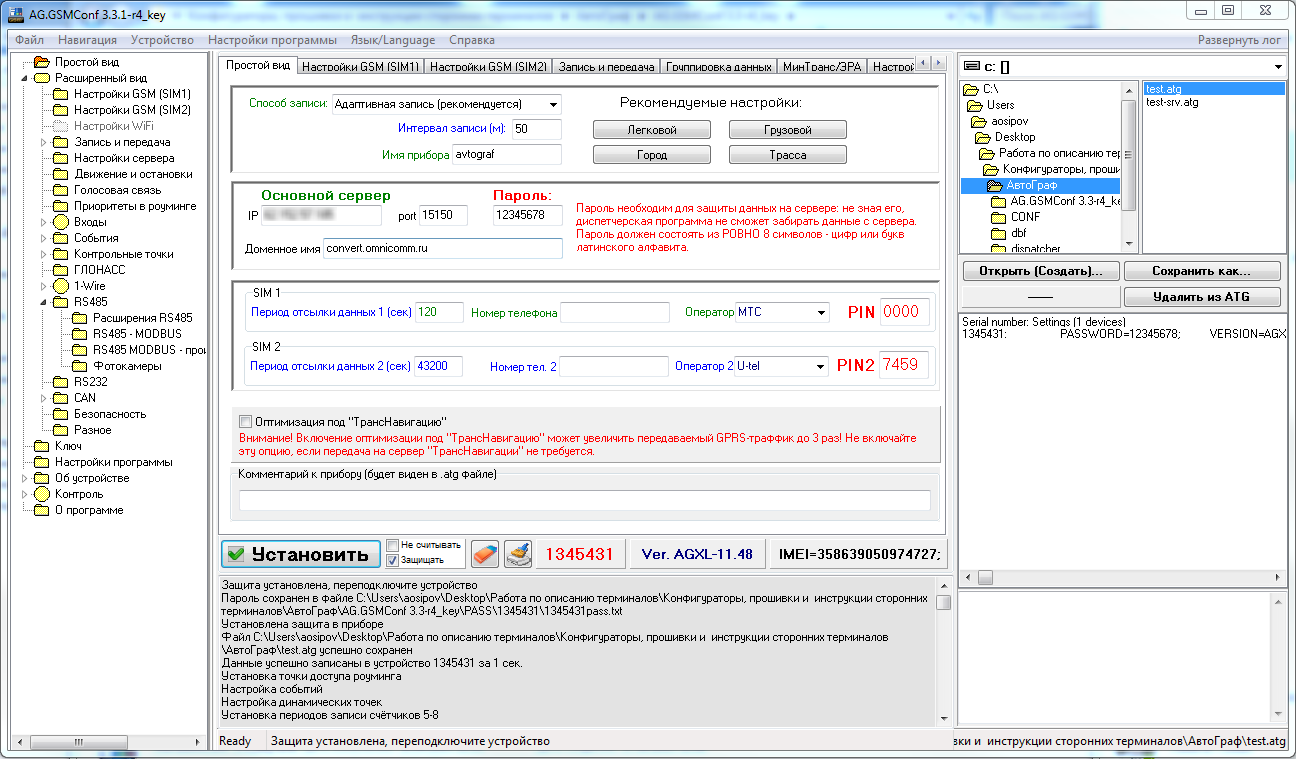Click the Доменное имя input field
Image resolution: width=1296 pixels, height=759 pixels.
click(443, 248)
